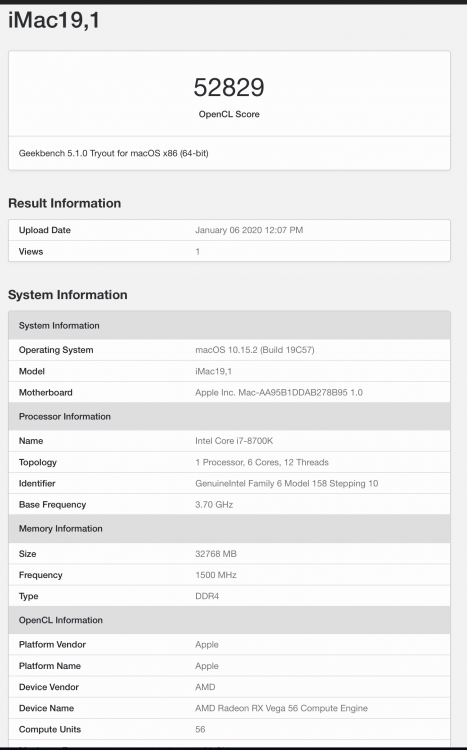
Task: Click the Processor Information table header
Action: [229, 416]
